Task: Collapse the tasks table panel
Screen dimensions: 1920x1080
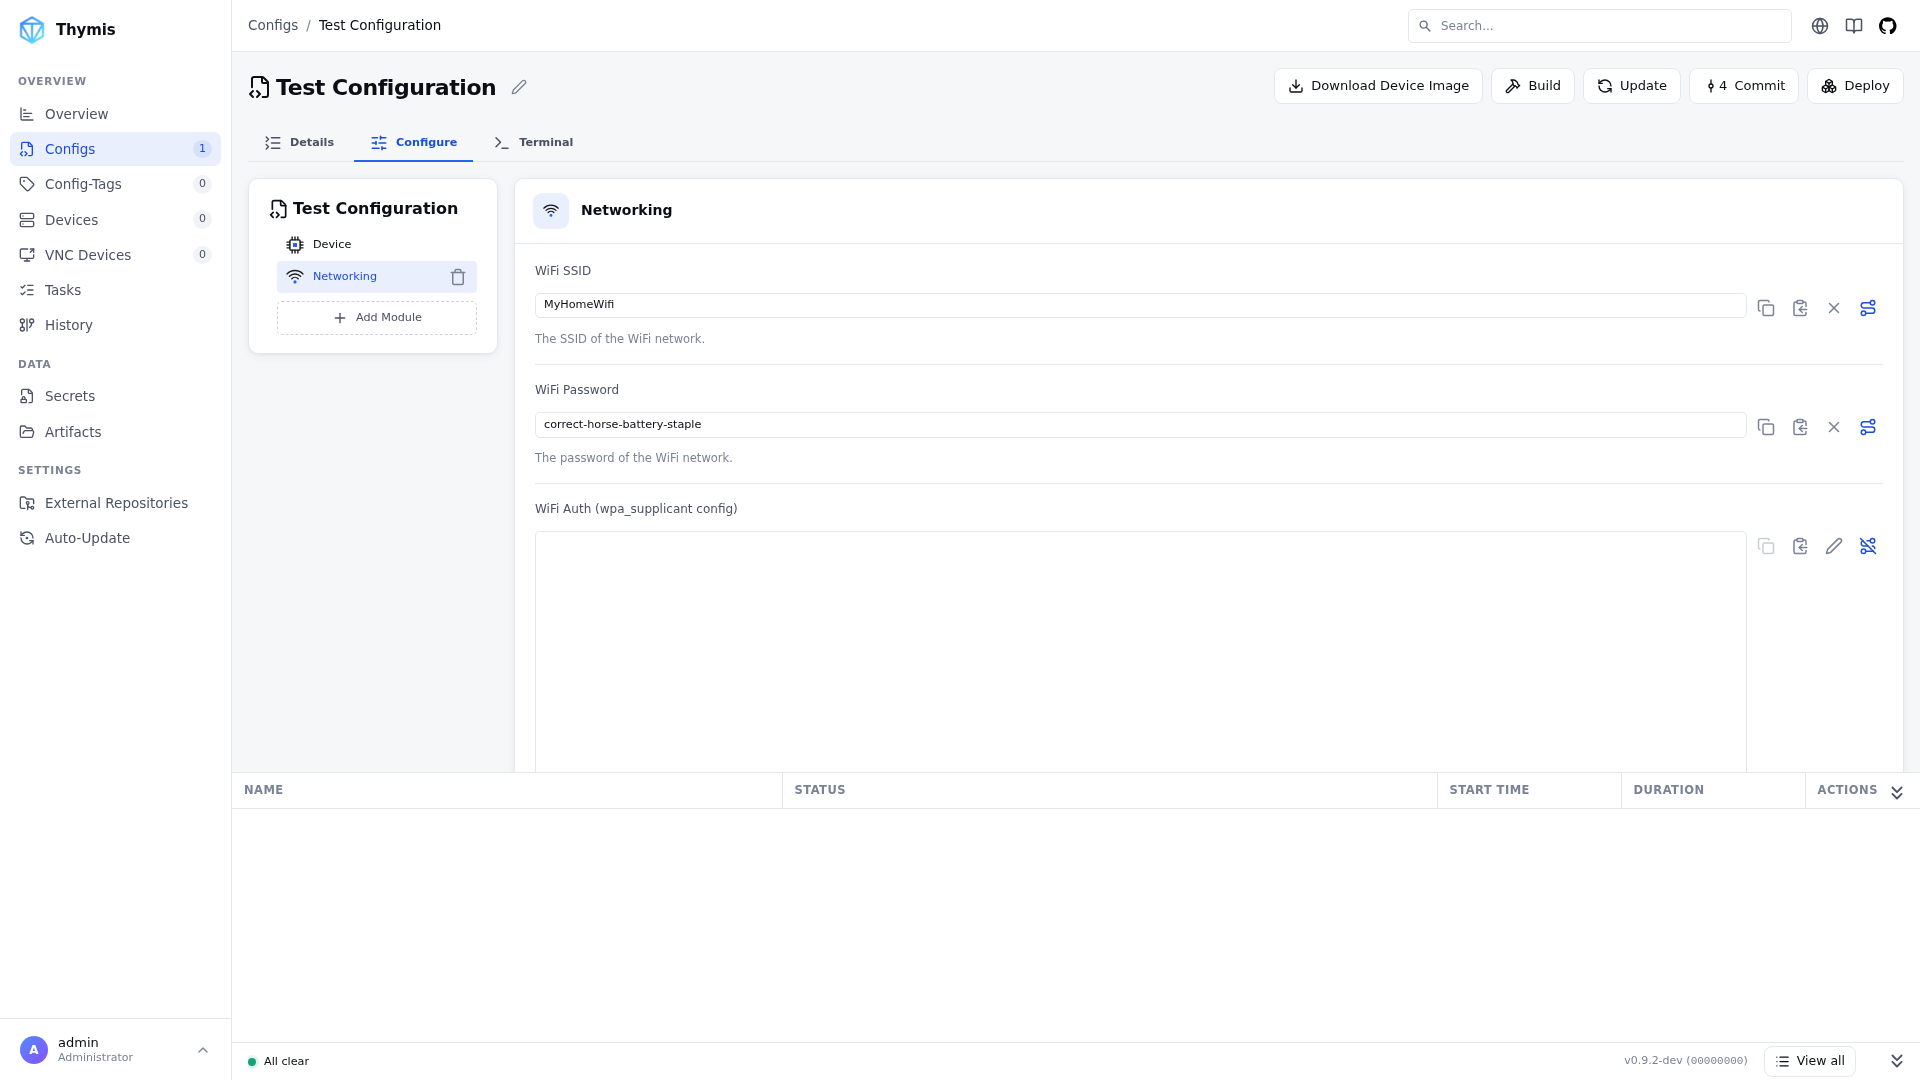Action: 1897,792
